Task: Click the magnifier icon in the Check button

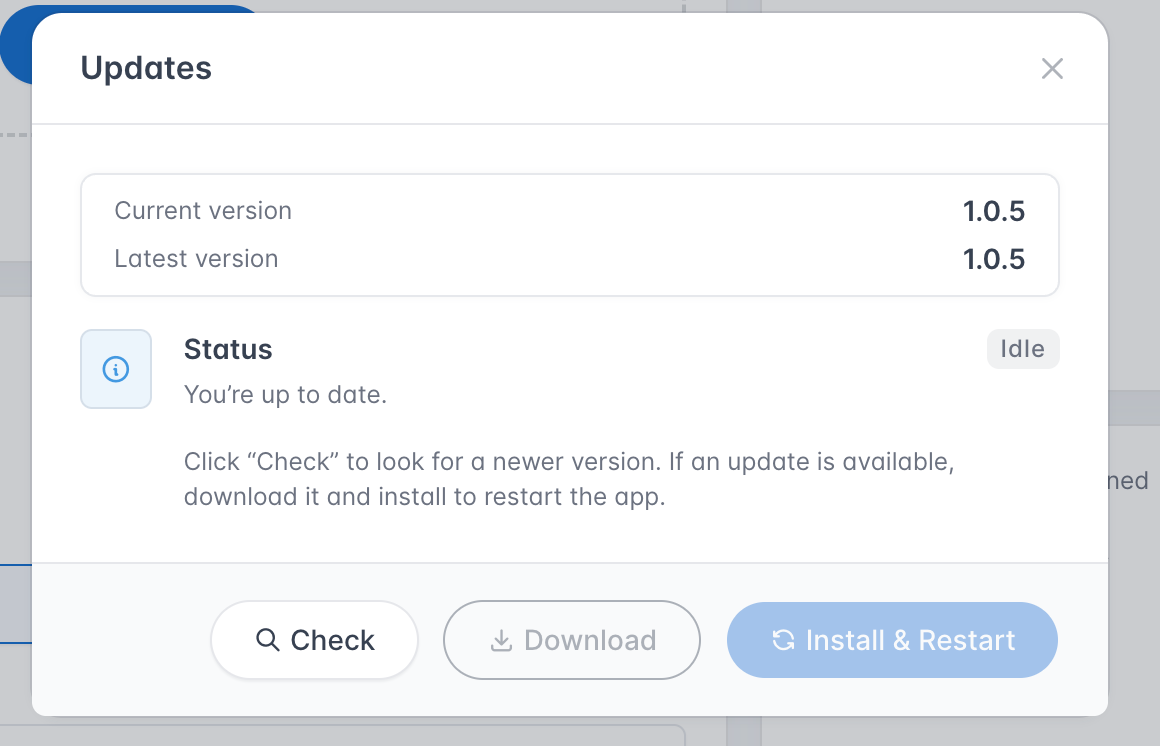Action: click(x=267, y=639)
